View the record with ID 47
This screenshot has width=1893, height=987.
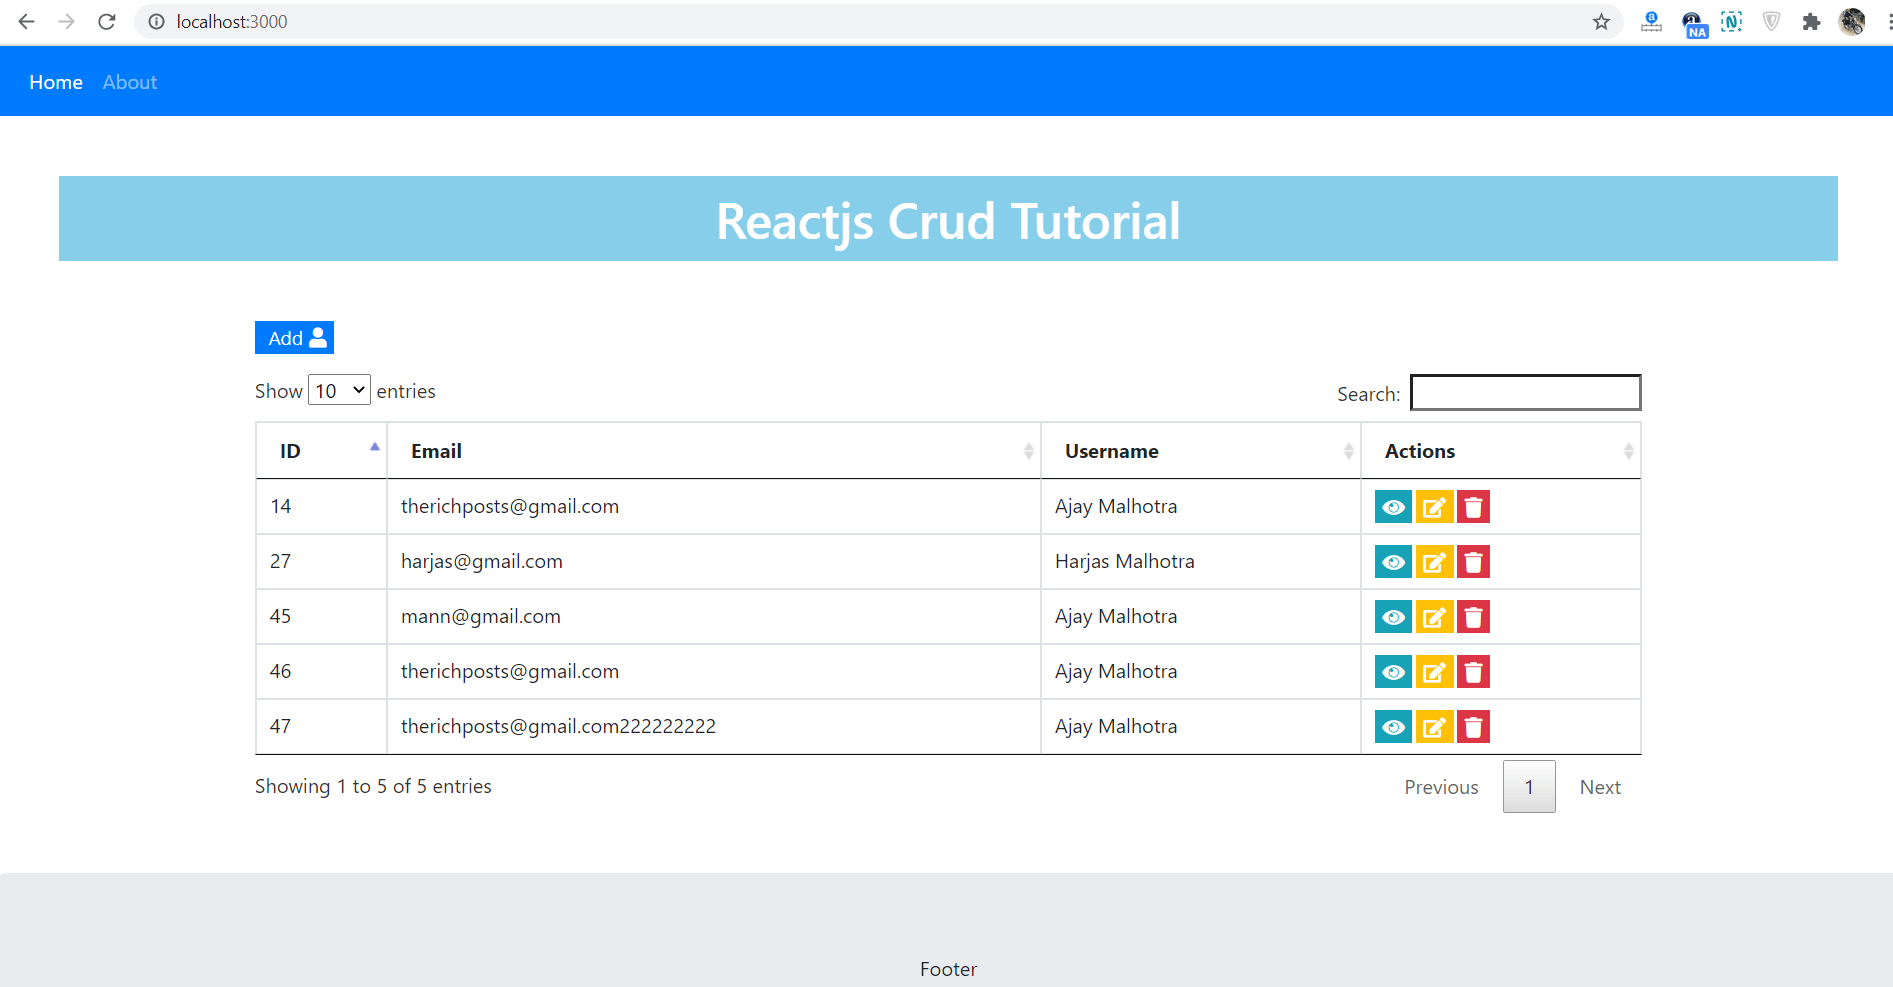(x=1393, y=726)
